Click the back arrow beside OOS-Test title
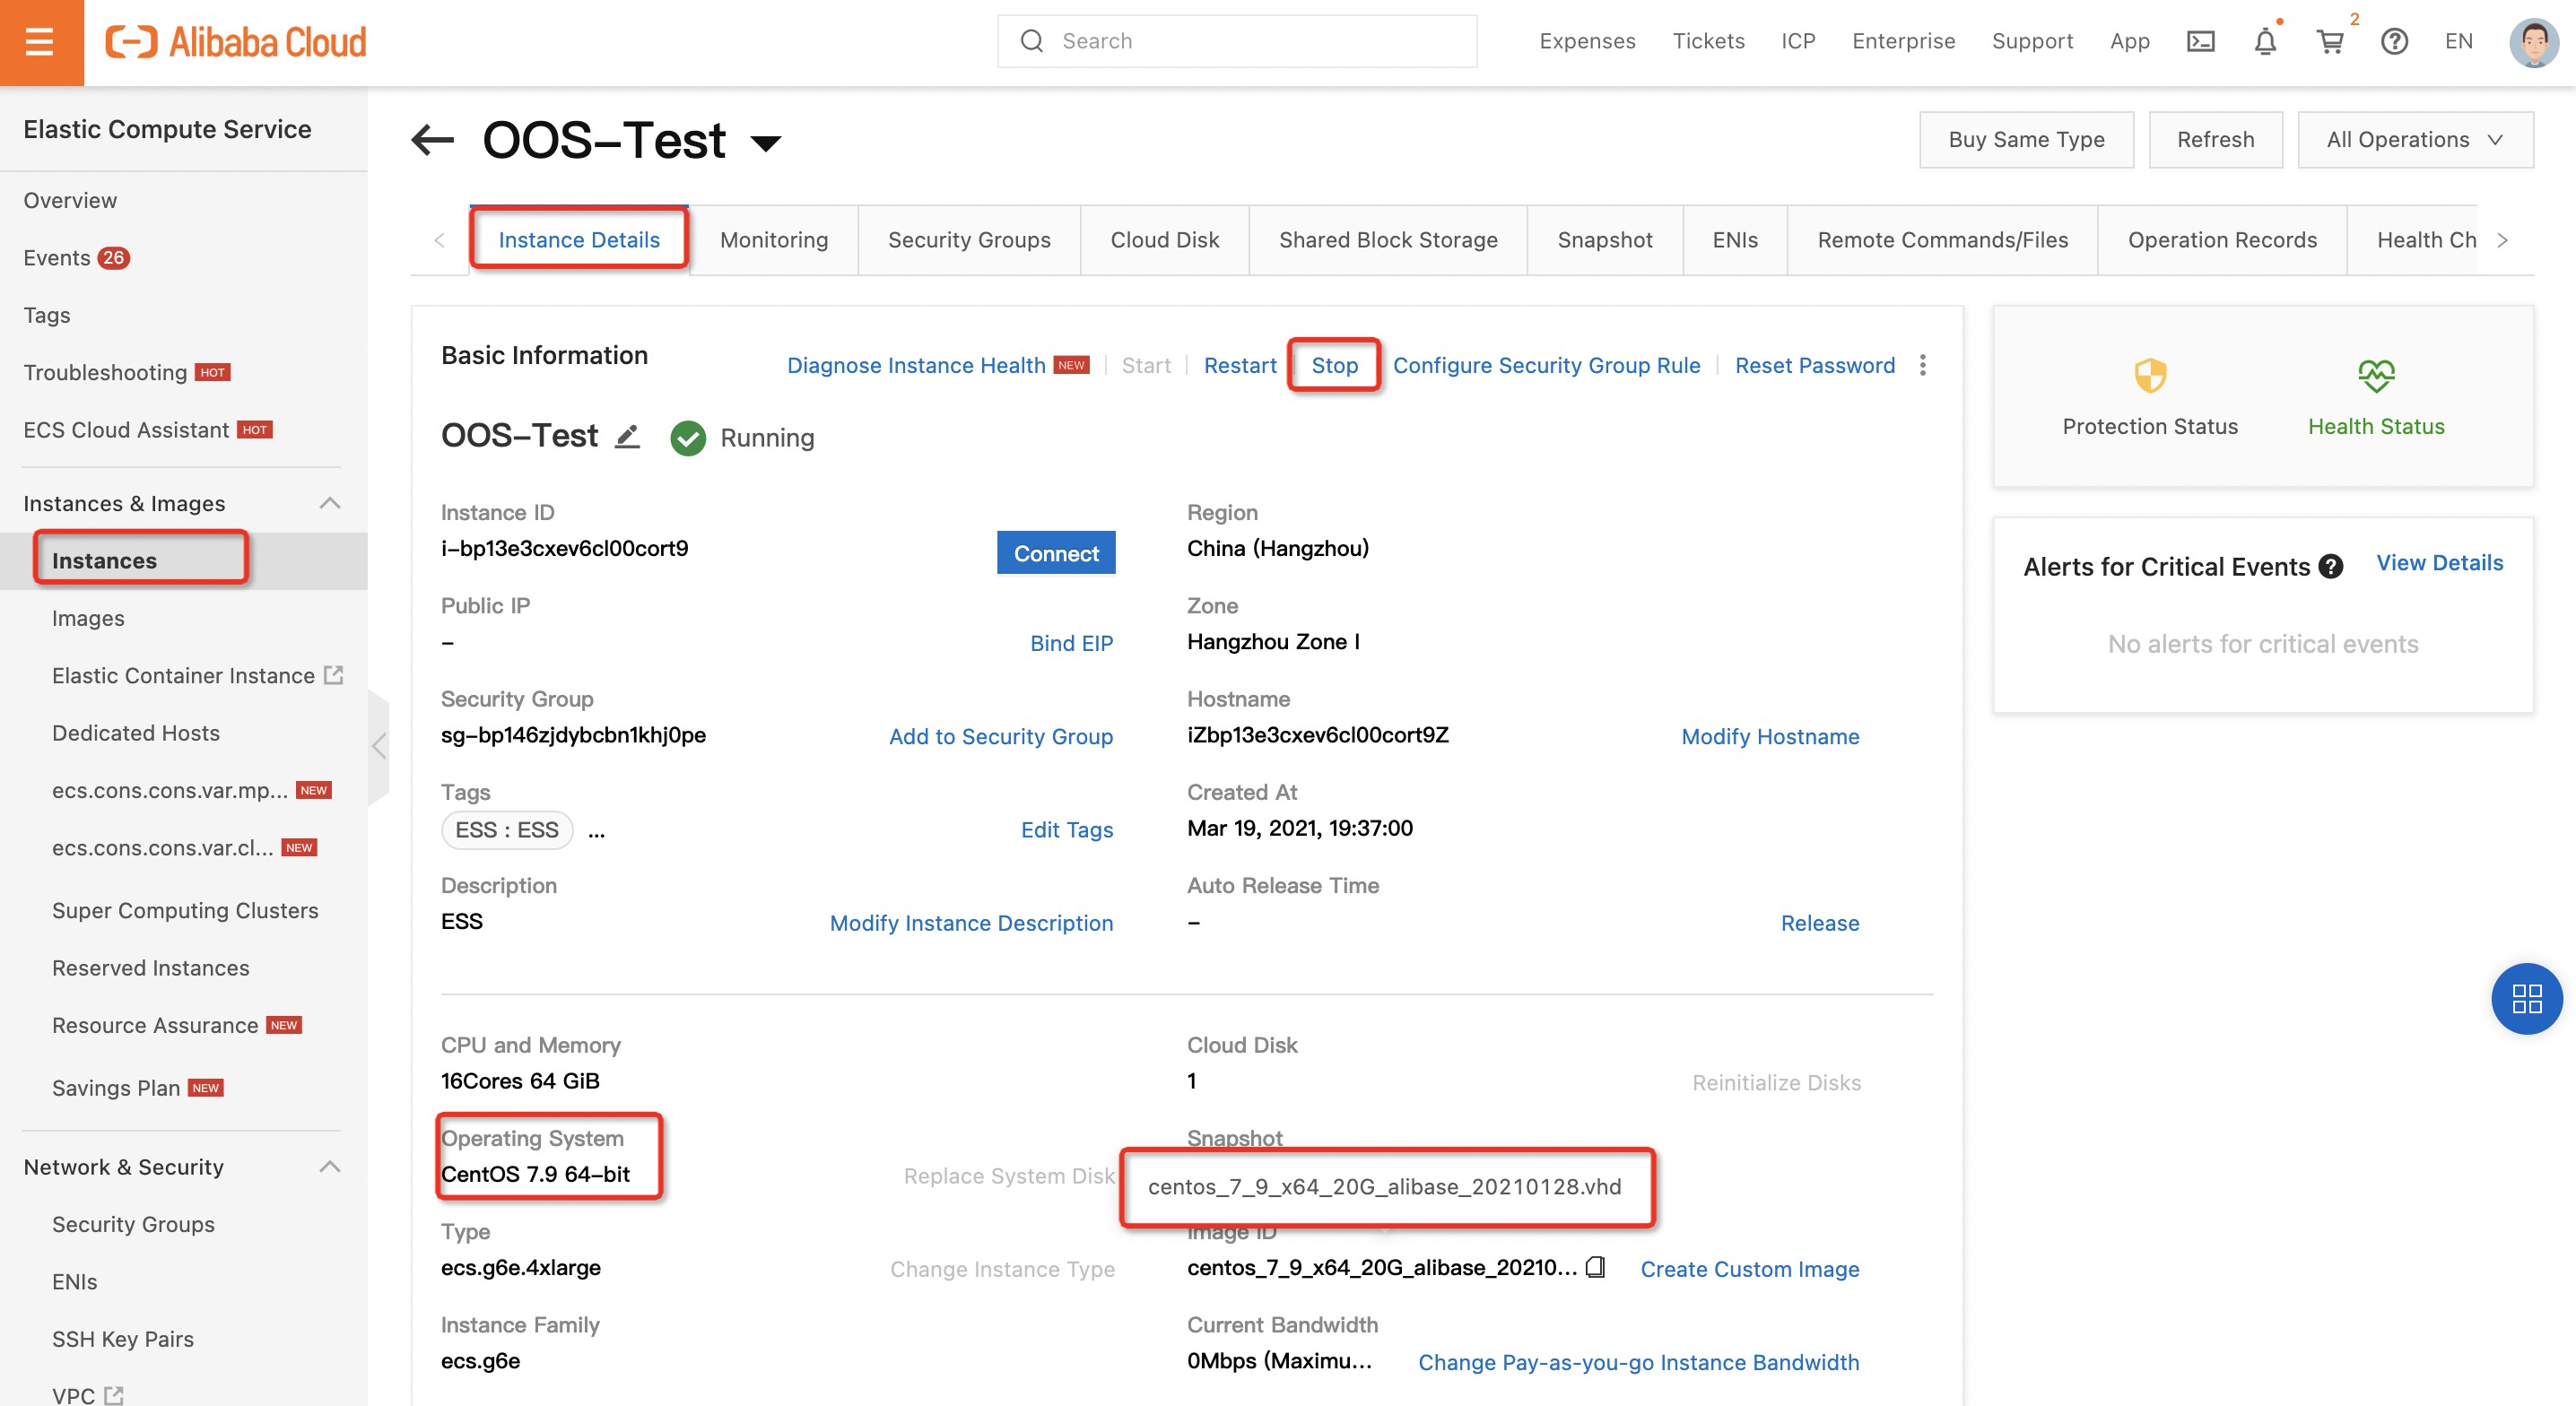Screen dimensions: 2576x1406 (x=433, y=140)
